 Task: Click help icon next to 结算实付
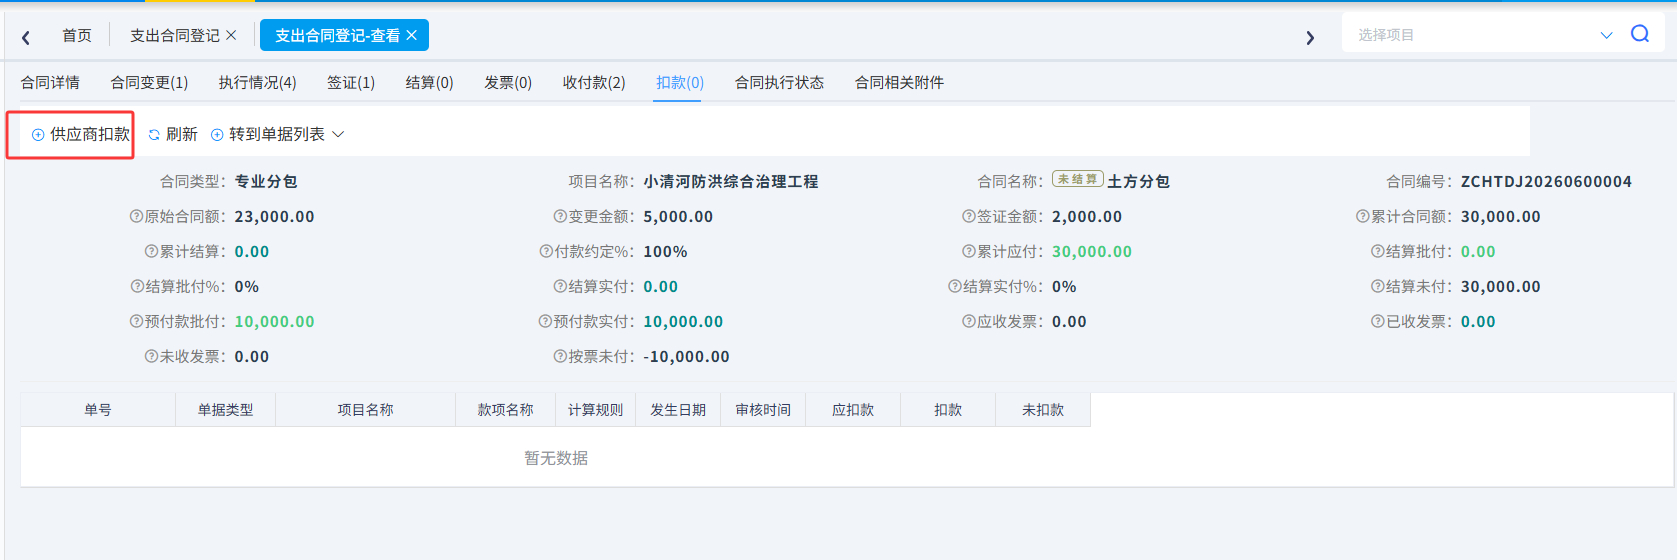coord(560,287)
